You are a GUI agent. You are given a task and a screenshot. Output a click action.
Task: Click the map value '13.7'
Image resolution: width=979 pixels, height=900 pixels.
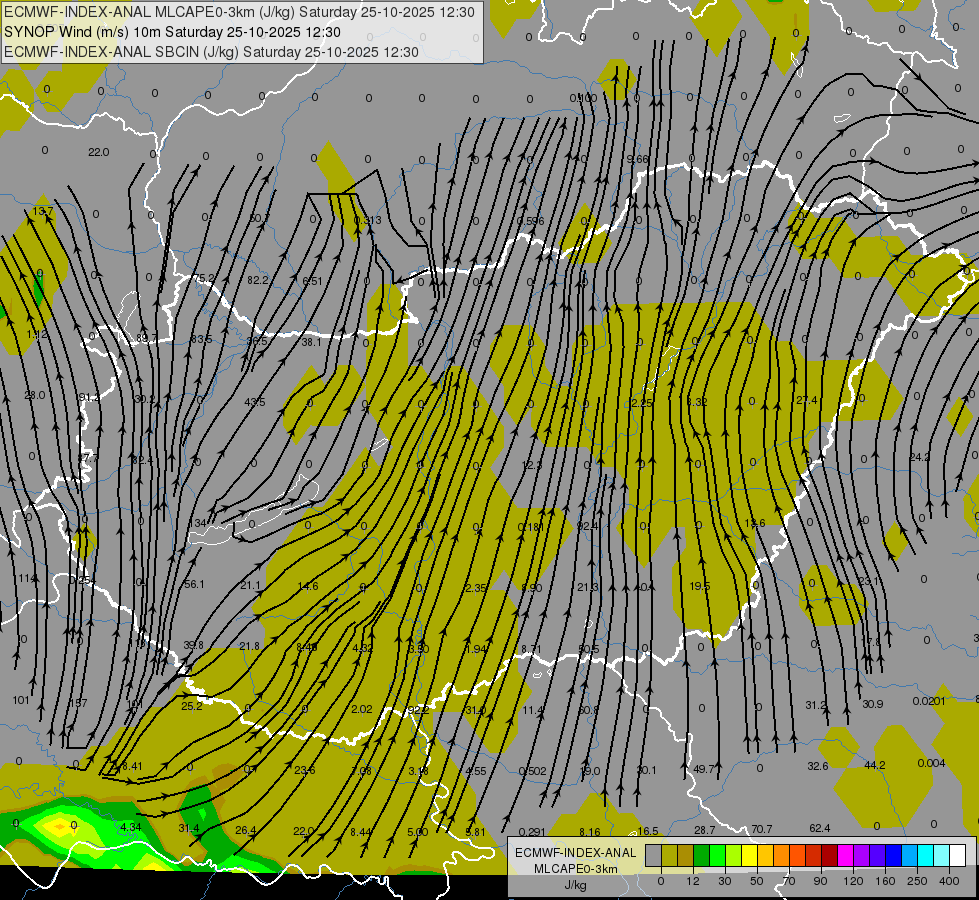pos(42,211)
